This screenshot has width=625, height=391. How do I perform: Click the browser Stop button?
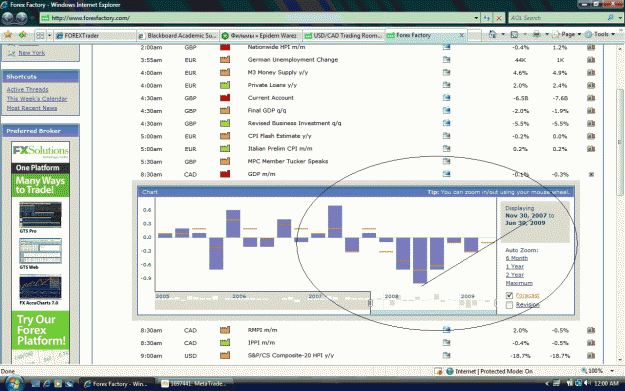pyautogui.click(x=499, y=18)
